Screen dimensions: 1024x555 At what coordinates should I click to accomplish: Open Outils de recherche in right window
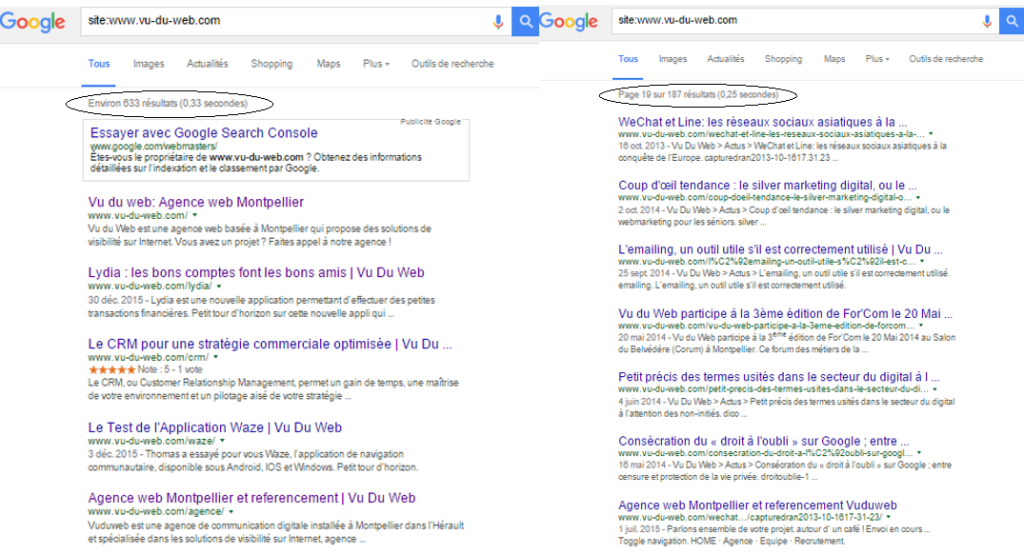click(946, 59)
